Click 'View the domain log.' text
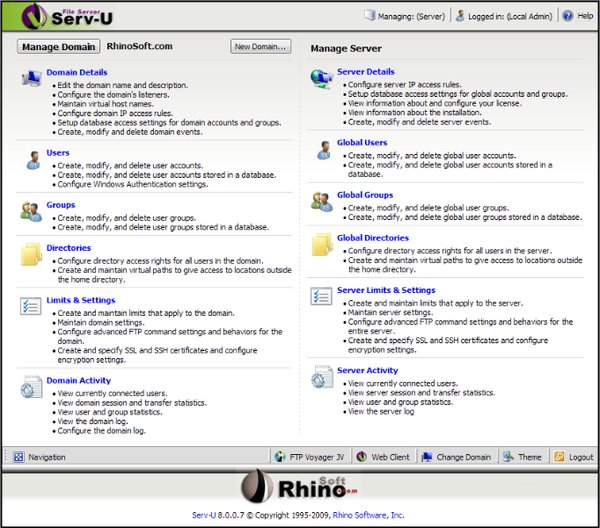600x528 pixels. pos(93,421)
